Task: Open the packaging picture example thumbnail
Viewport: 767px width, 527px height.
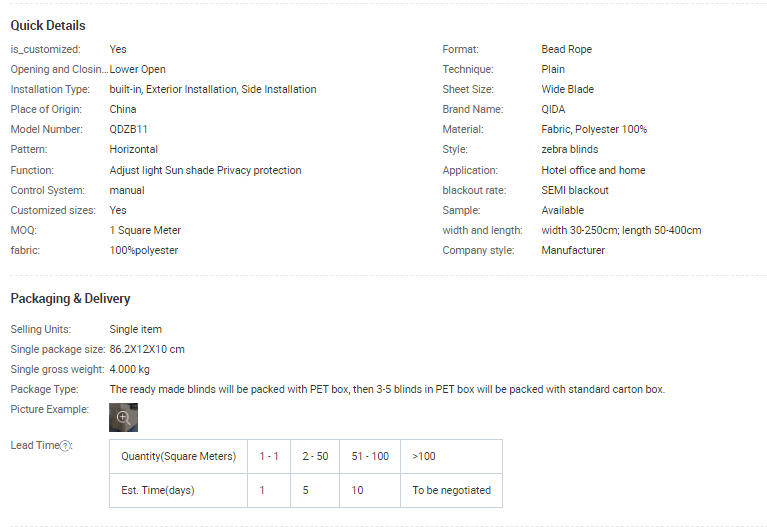Action: tap(123, 417)
